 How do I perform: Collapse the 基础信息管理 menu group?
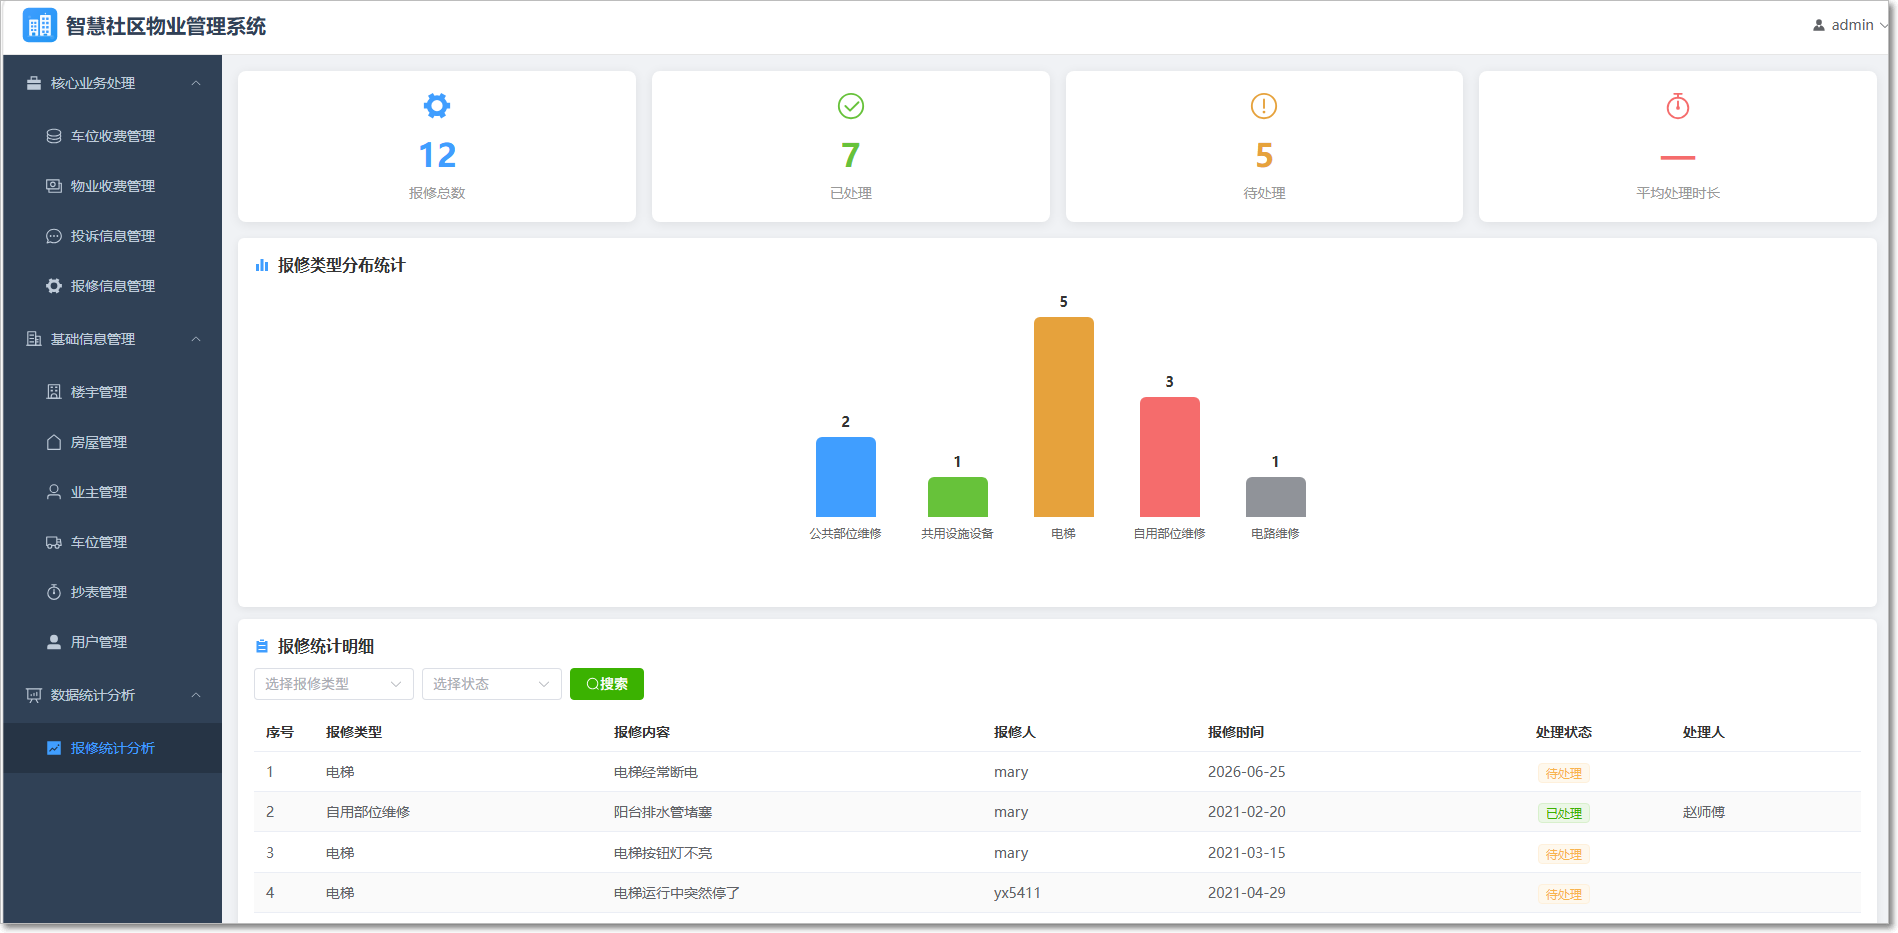click(x=197, y=339)
